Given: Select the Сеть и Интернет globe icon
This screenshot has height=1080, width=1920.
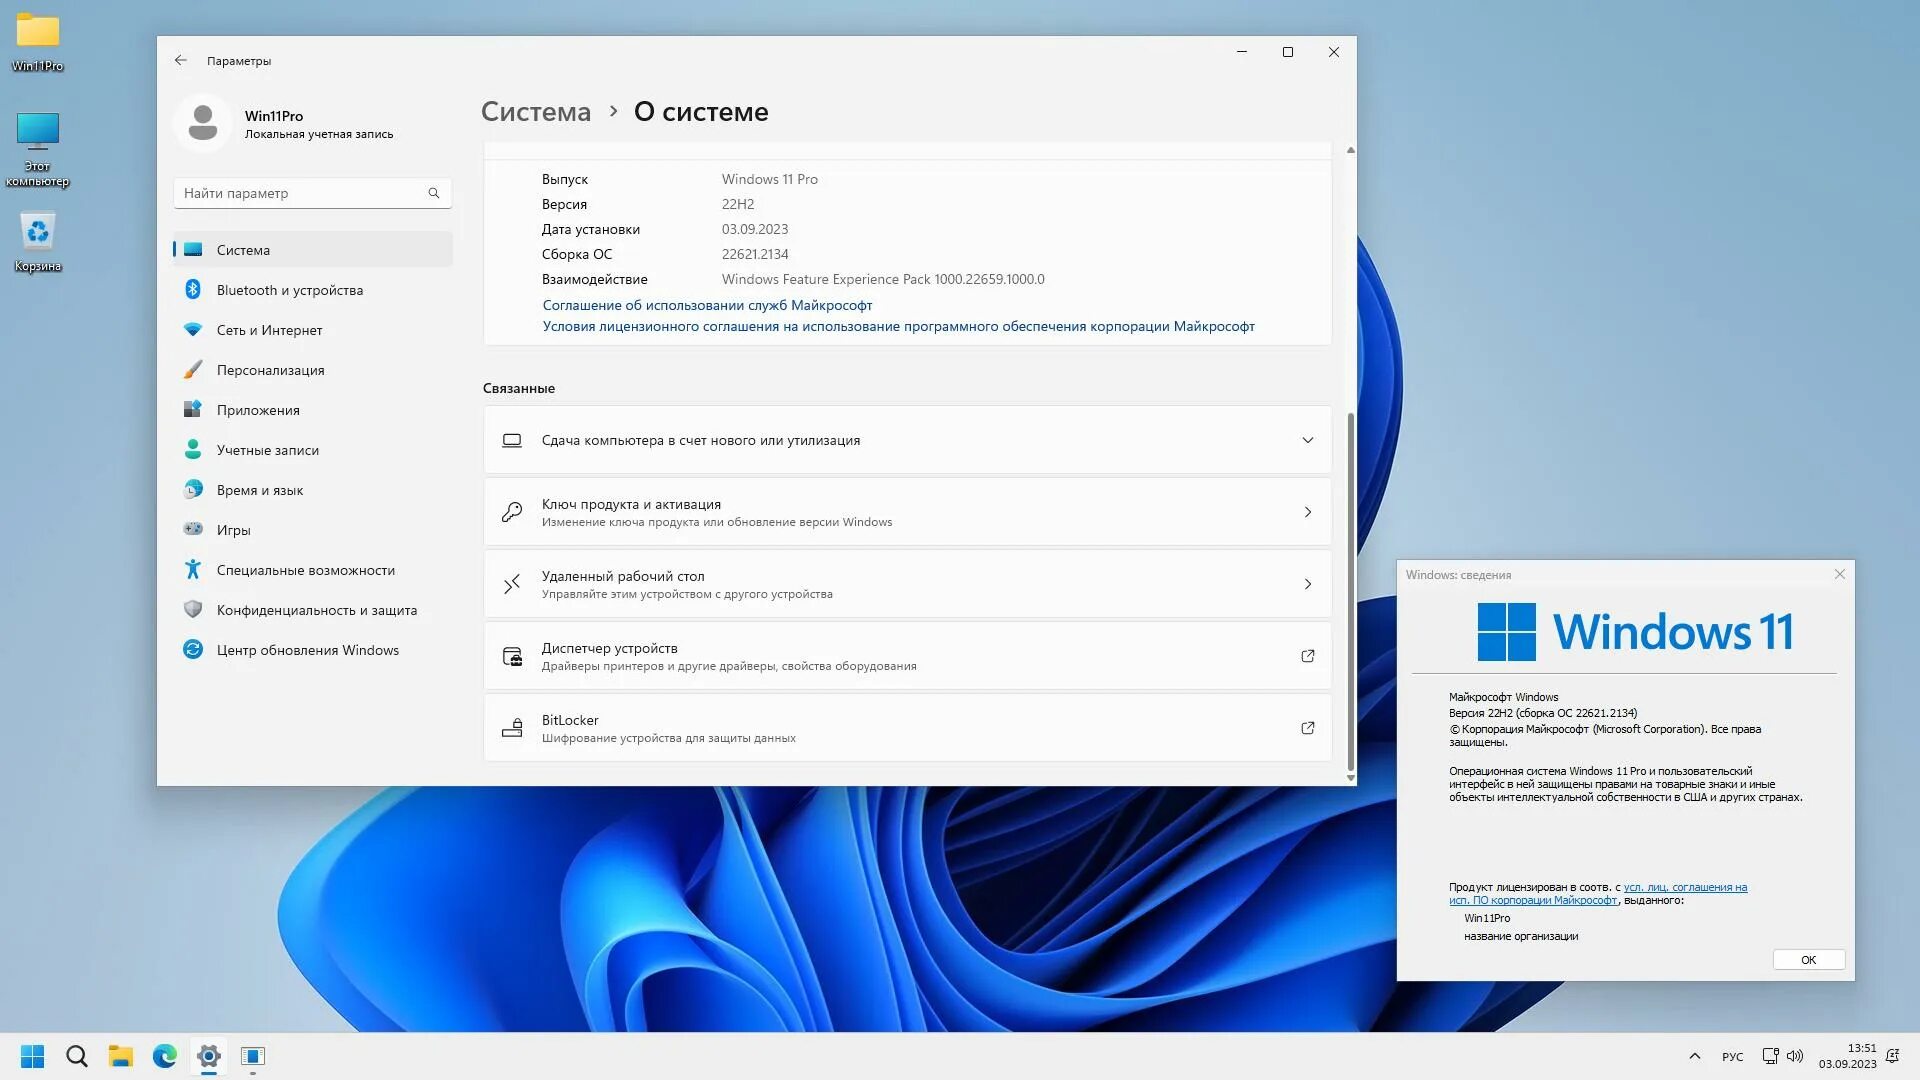Looking at the screenshot, I should 193,329.
